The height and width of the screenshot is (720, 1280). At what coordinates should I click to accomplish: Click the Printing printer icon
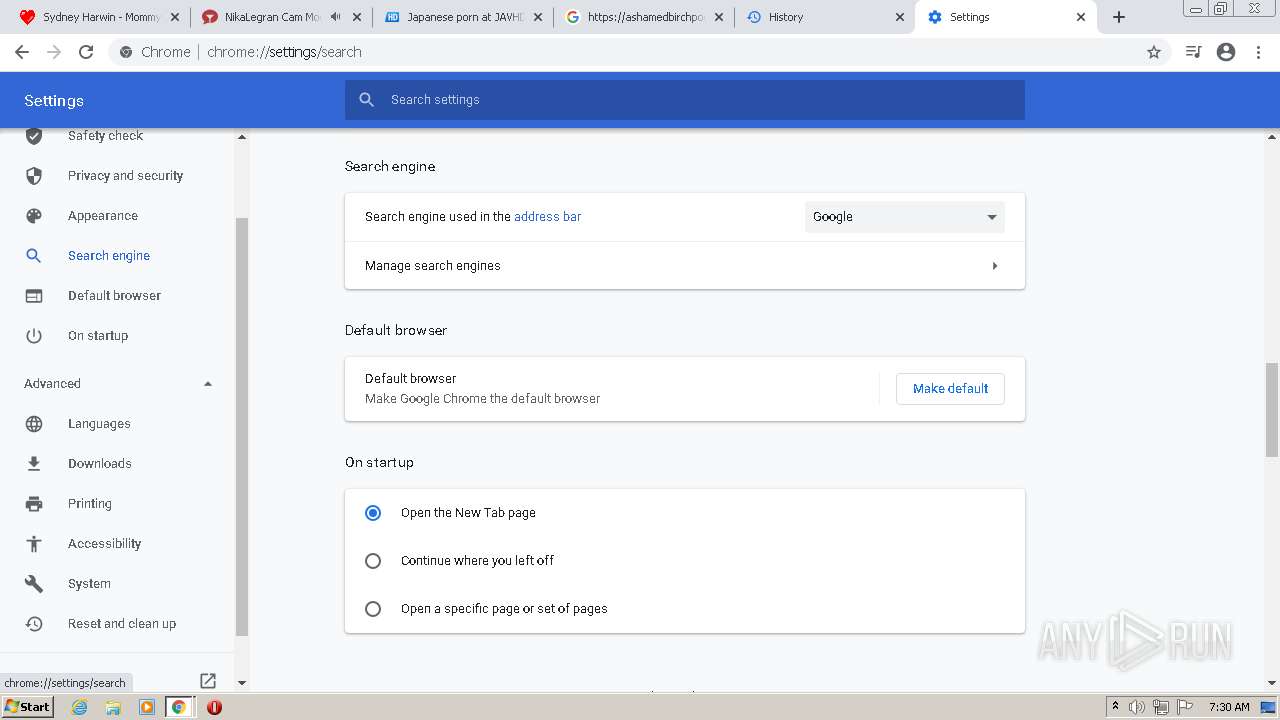tap(34, 504)
